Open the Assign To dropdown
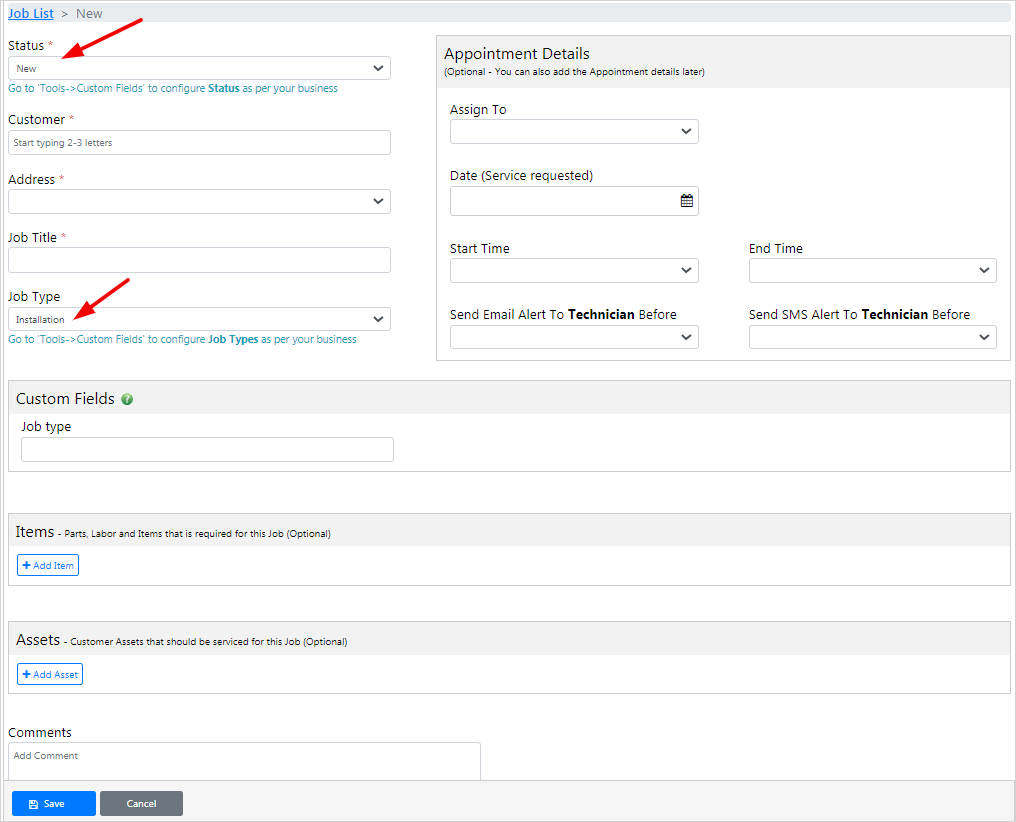The image size is (1016, 822). pos(573,131)
